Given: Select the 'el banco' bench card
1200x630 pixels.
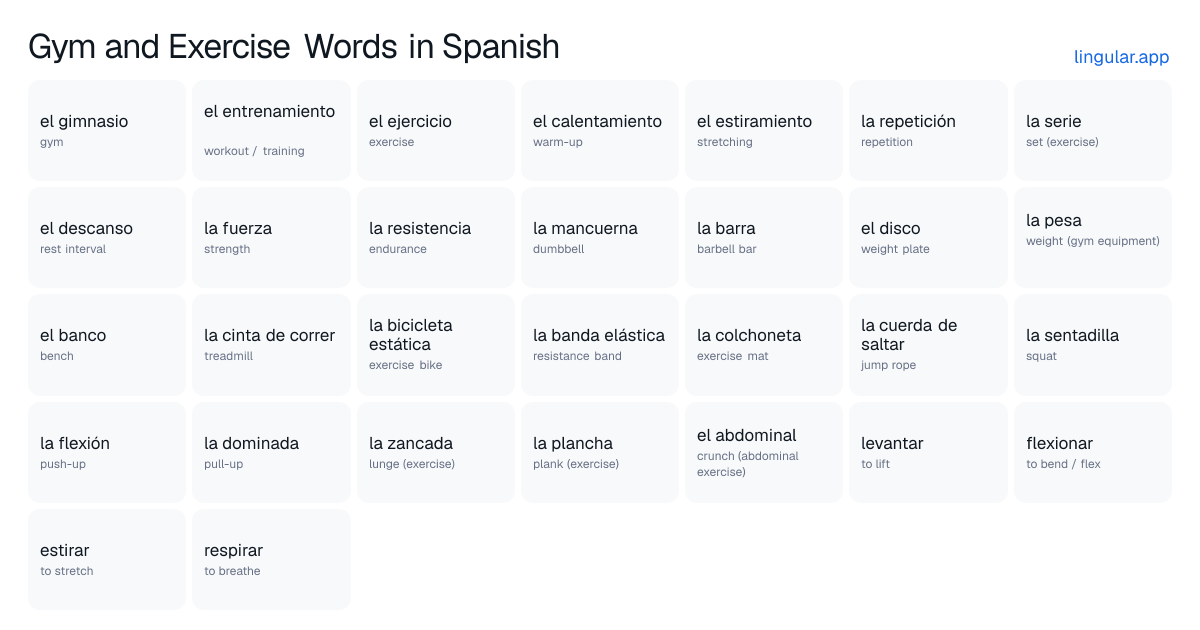Looking at the screenshot, I should pyautogui.click(x=107, y=345).
